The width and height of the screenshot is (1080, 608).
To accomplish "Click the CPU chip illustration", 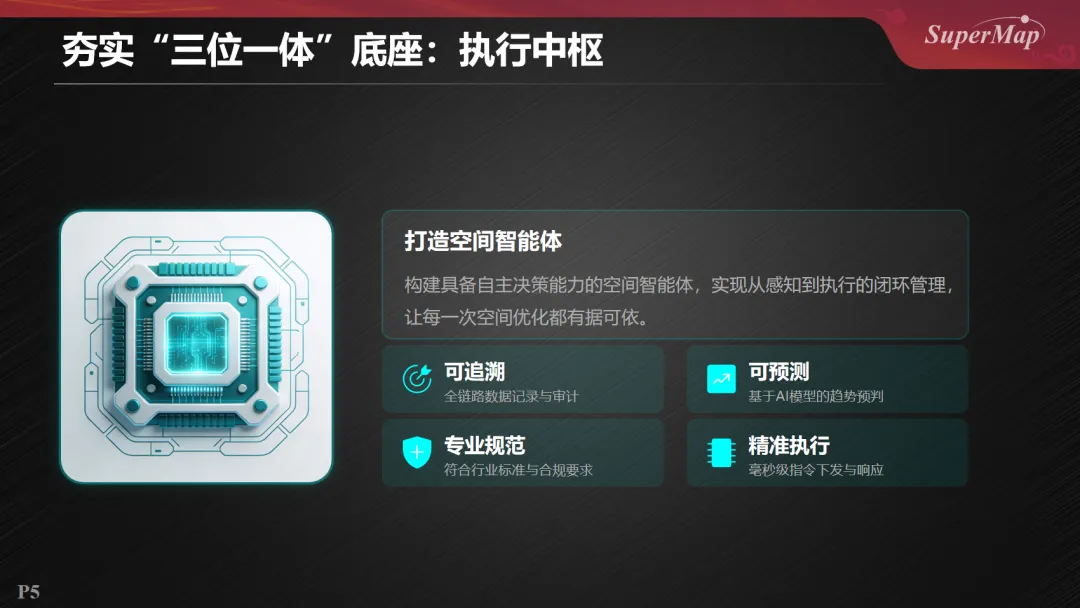I will click(x=196, y=346).
